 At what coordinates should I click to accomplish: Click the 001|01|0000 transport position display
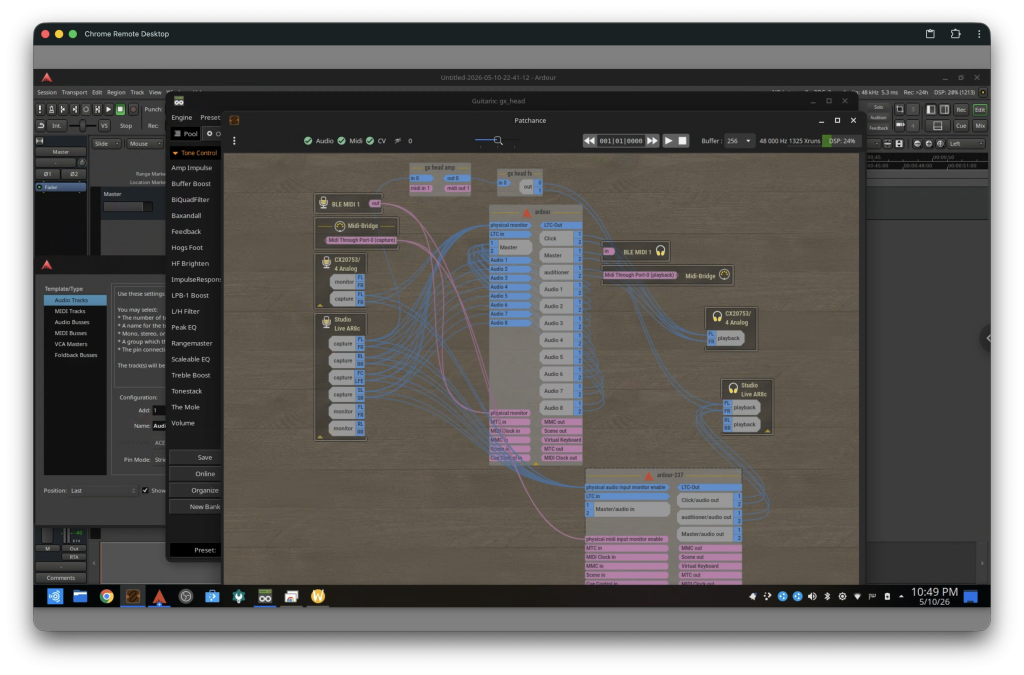point(620,140)
